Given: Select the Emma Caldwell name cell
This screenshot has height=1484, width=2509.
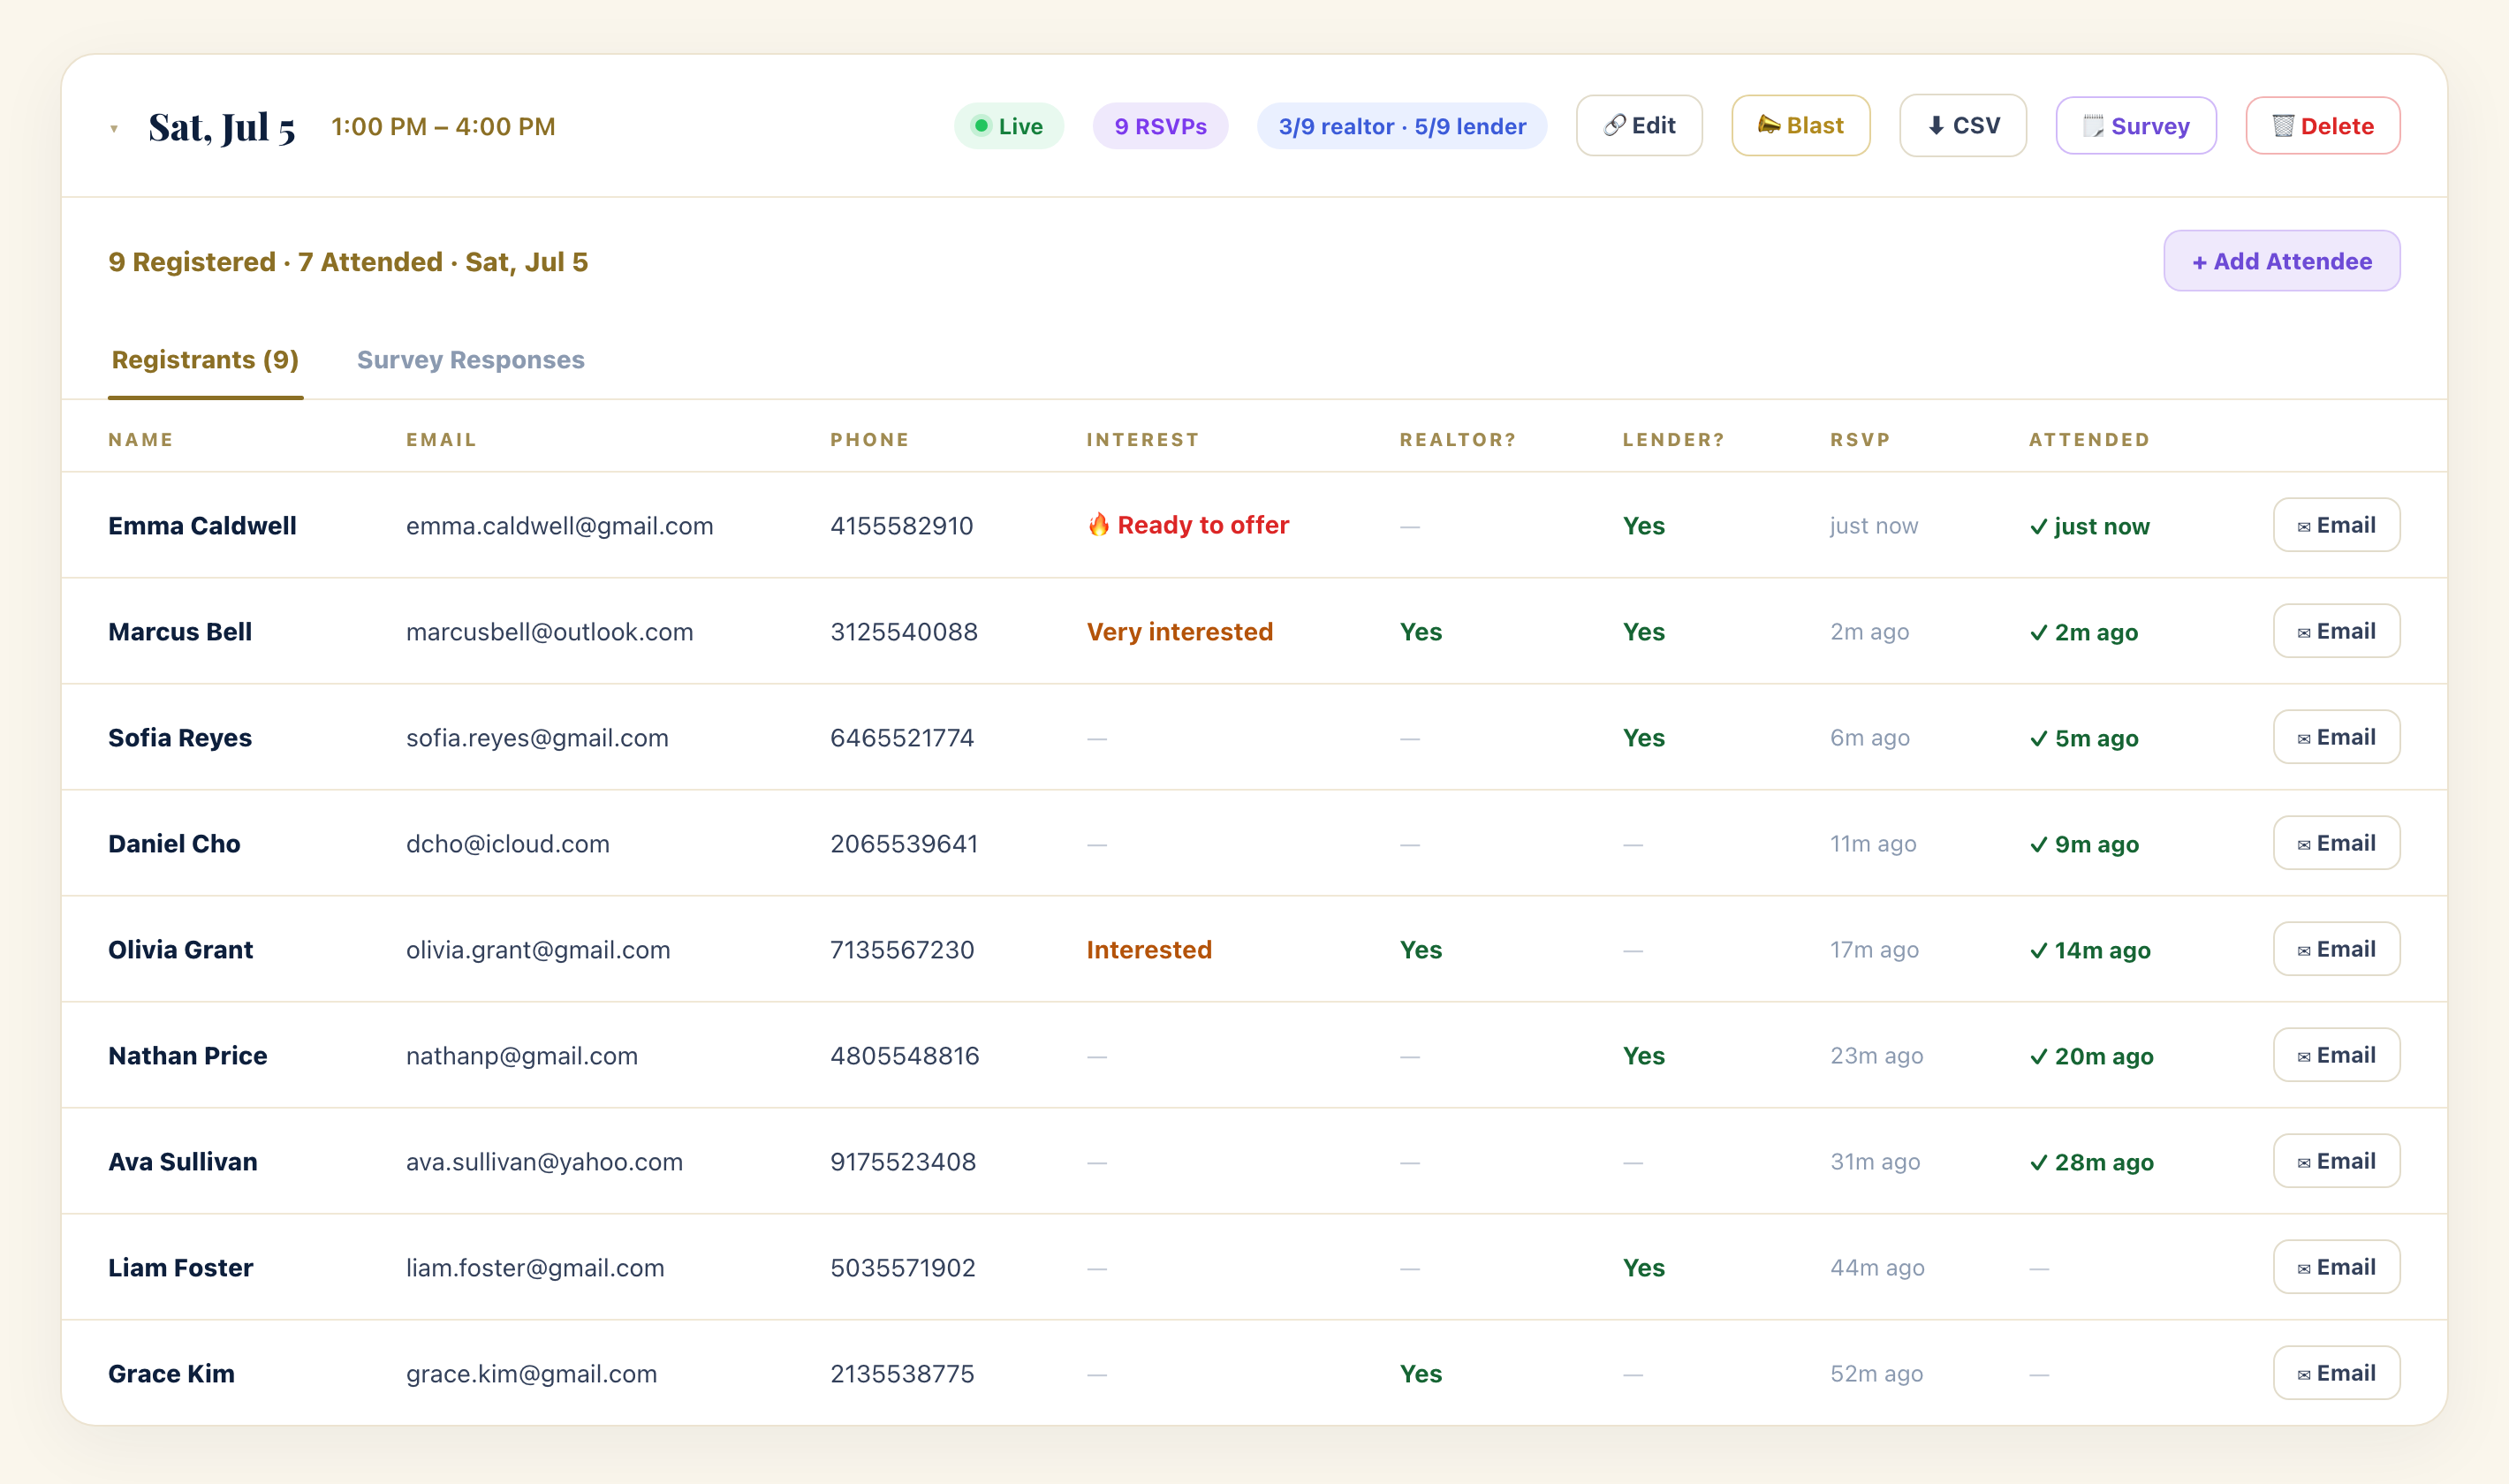Looking at the screenshot, I should tap(202, 526).
